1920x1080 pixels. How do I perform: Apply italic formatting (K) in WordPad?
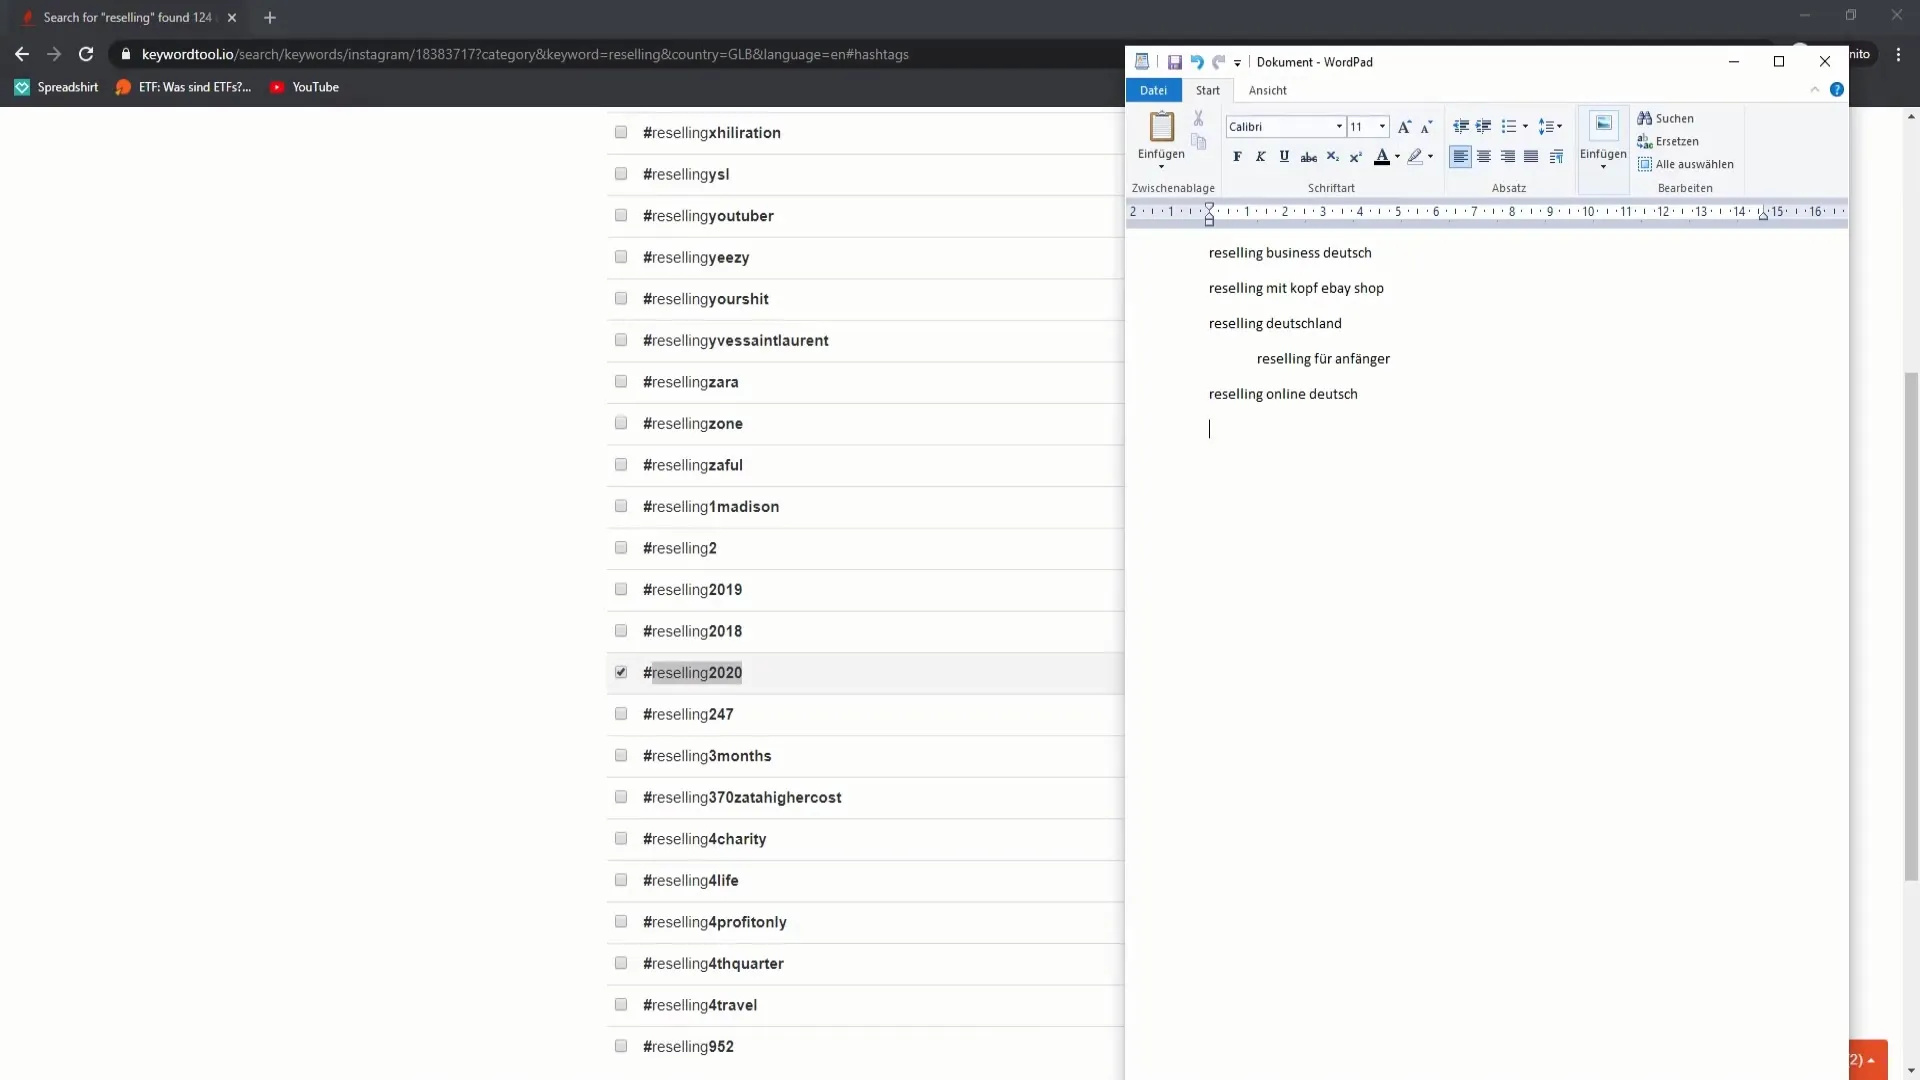pos(1260,156)
